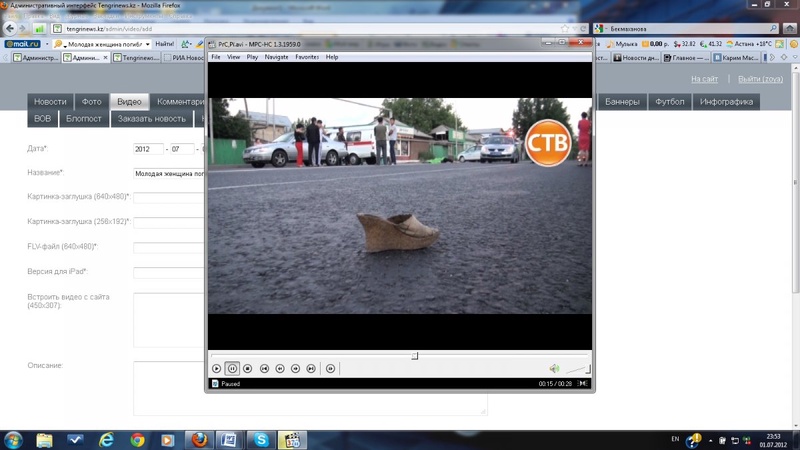Open the Инфографика section tab

(727, 102)
